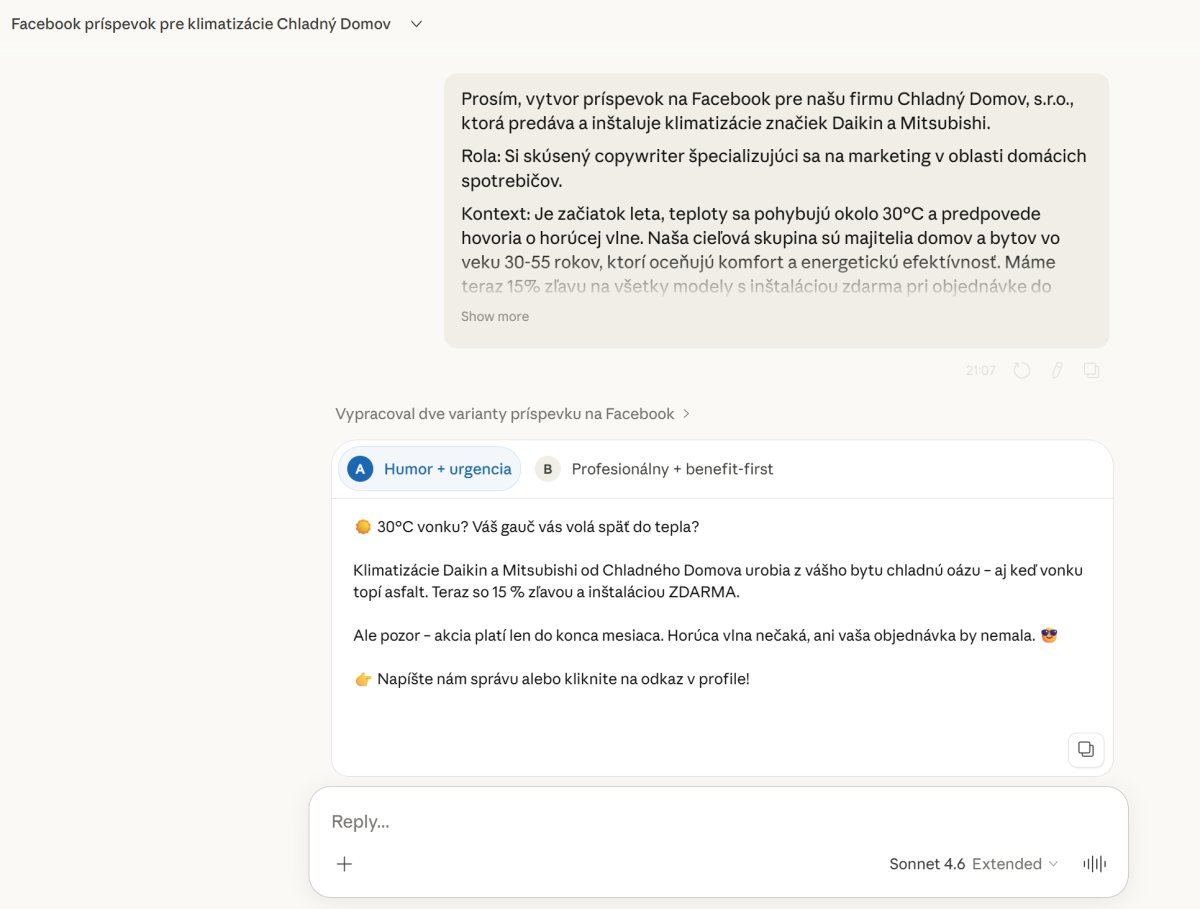Click the 21:07 message timestamp
Screen dimensions: 1200x909
tap(980, 370)
